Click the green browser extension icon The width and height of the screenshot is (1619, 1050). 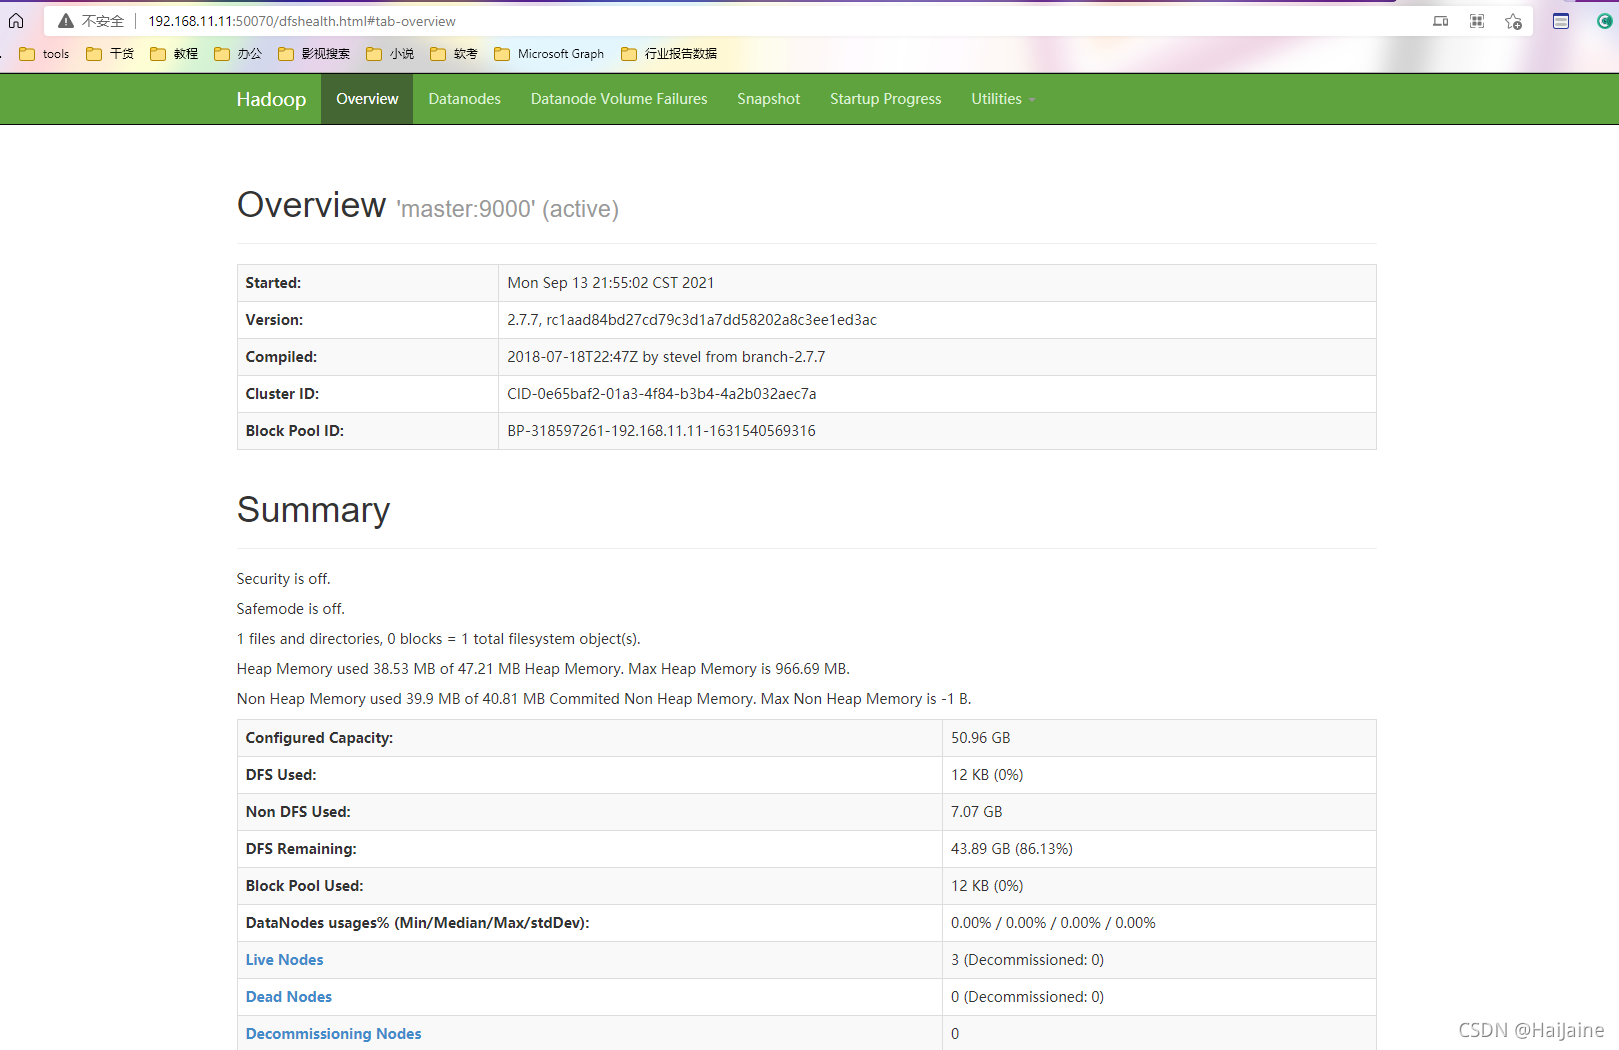click(1604, 21)
